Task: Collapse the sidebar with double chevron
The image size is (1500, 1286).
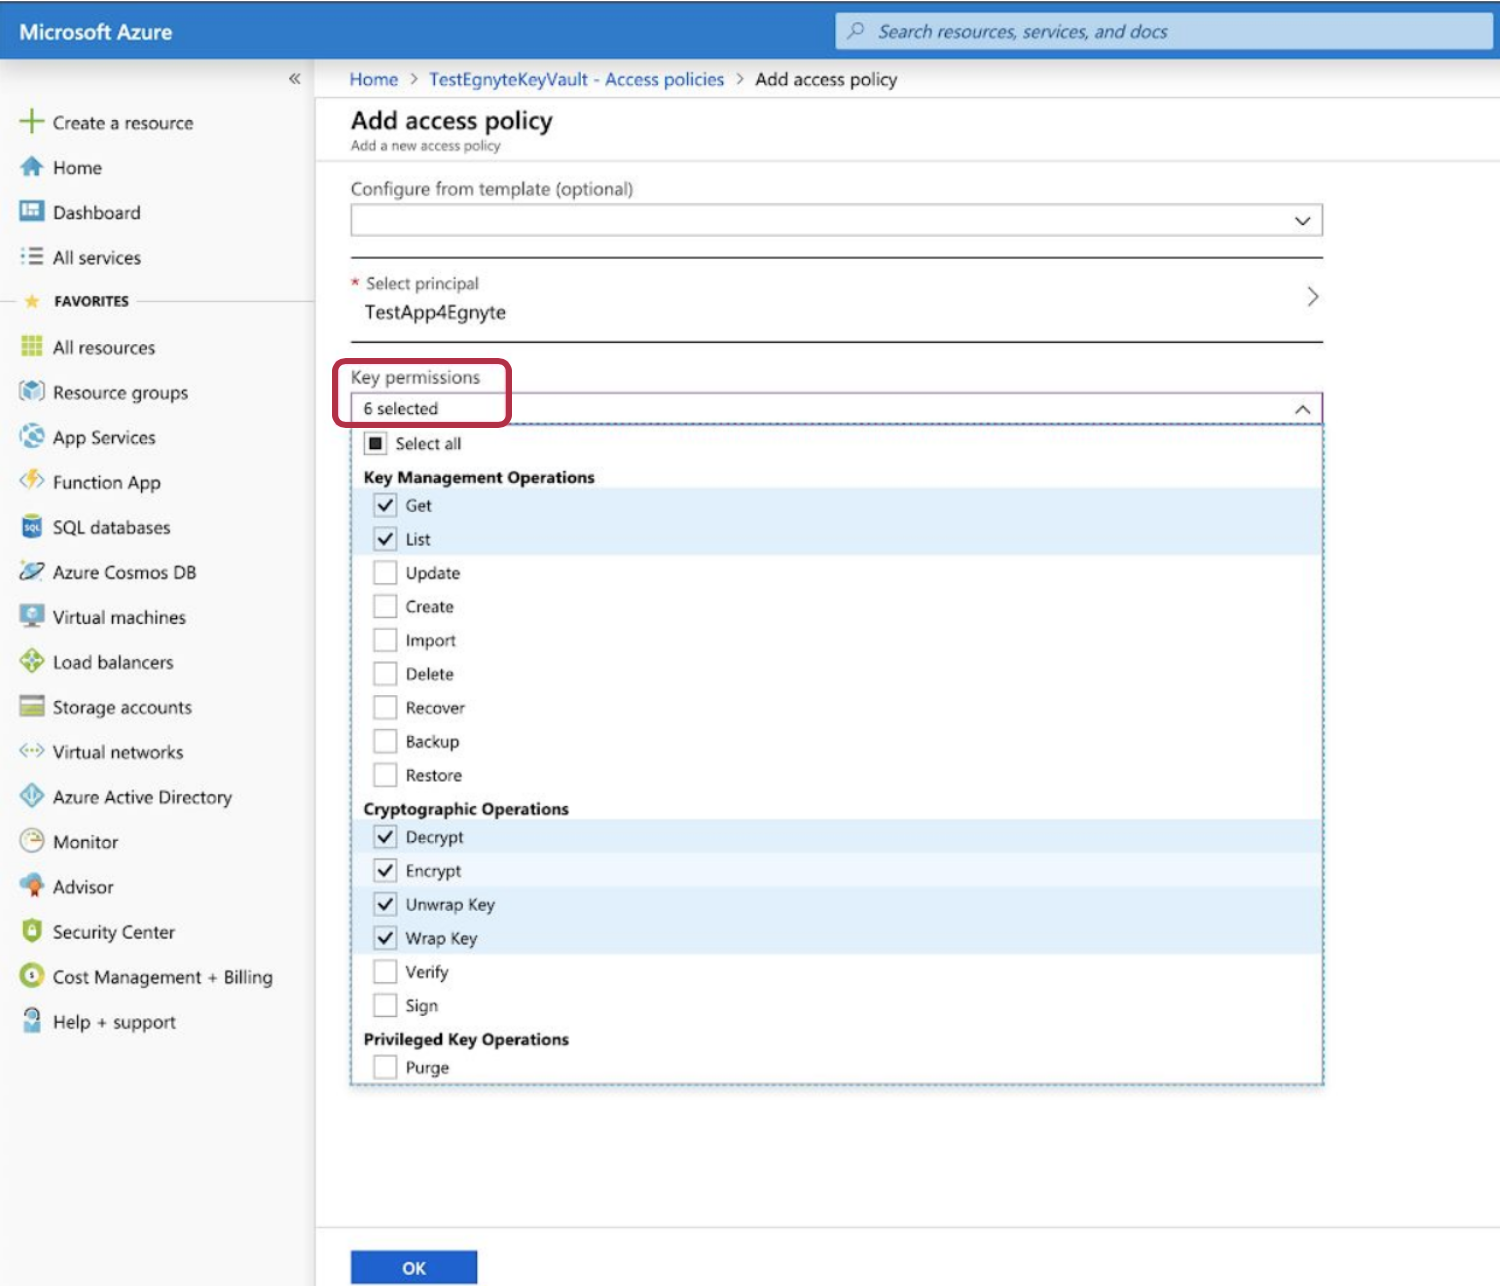Action: point(294,79)
